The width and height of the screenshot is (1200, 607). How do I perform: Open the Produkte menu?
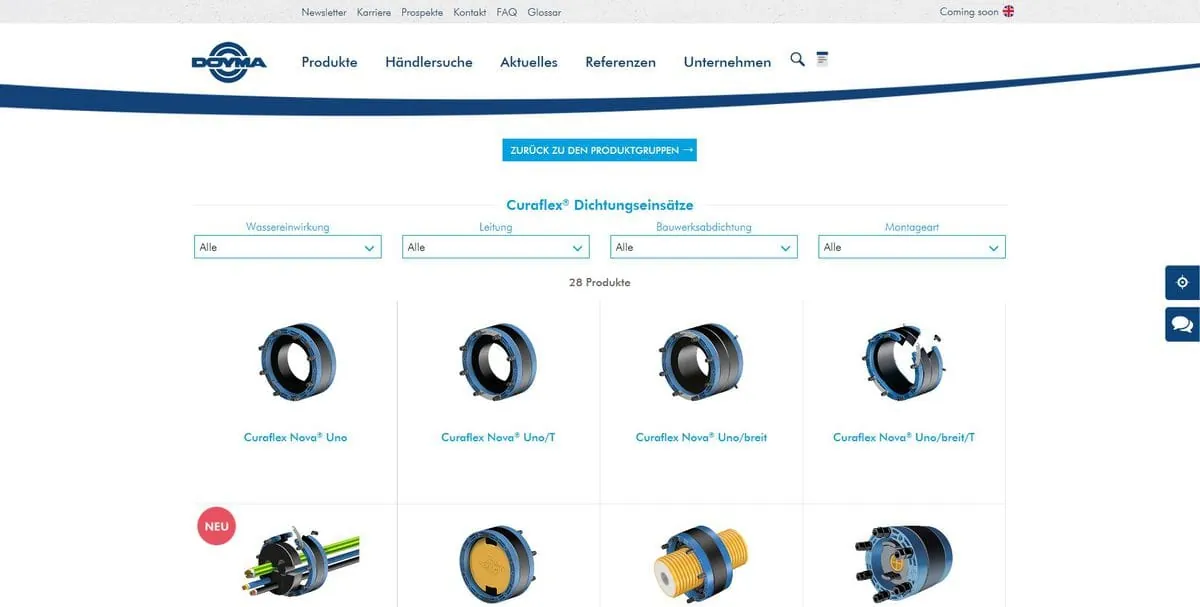[329, 62]
